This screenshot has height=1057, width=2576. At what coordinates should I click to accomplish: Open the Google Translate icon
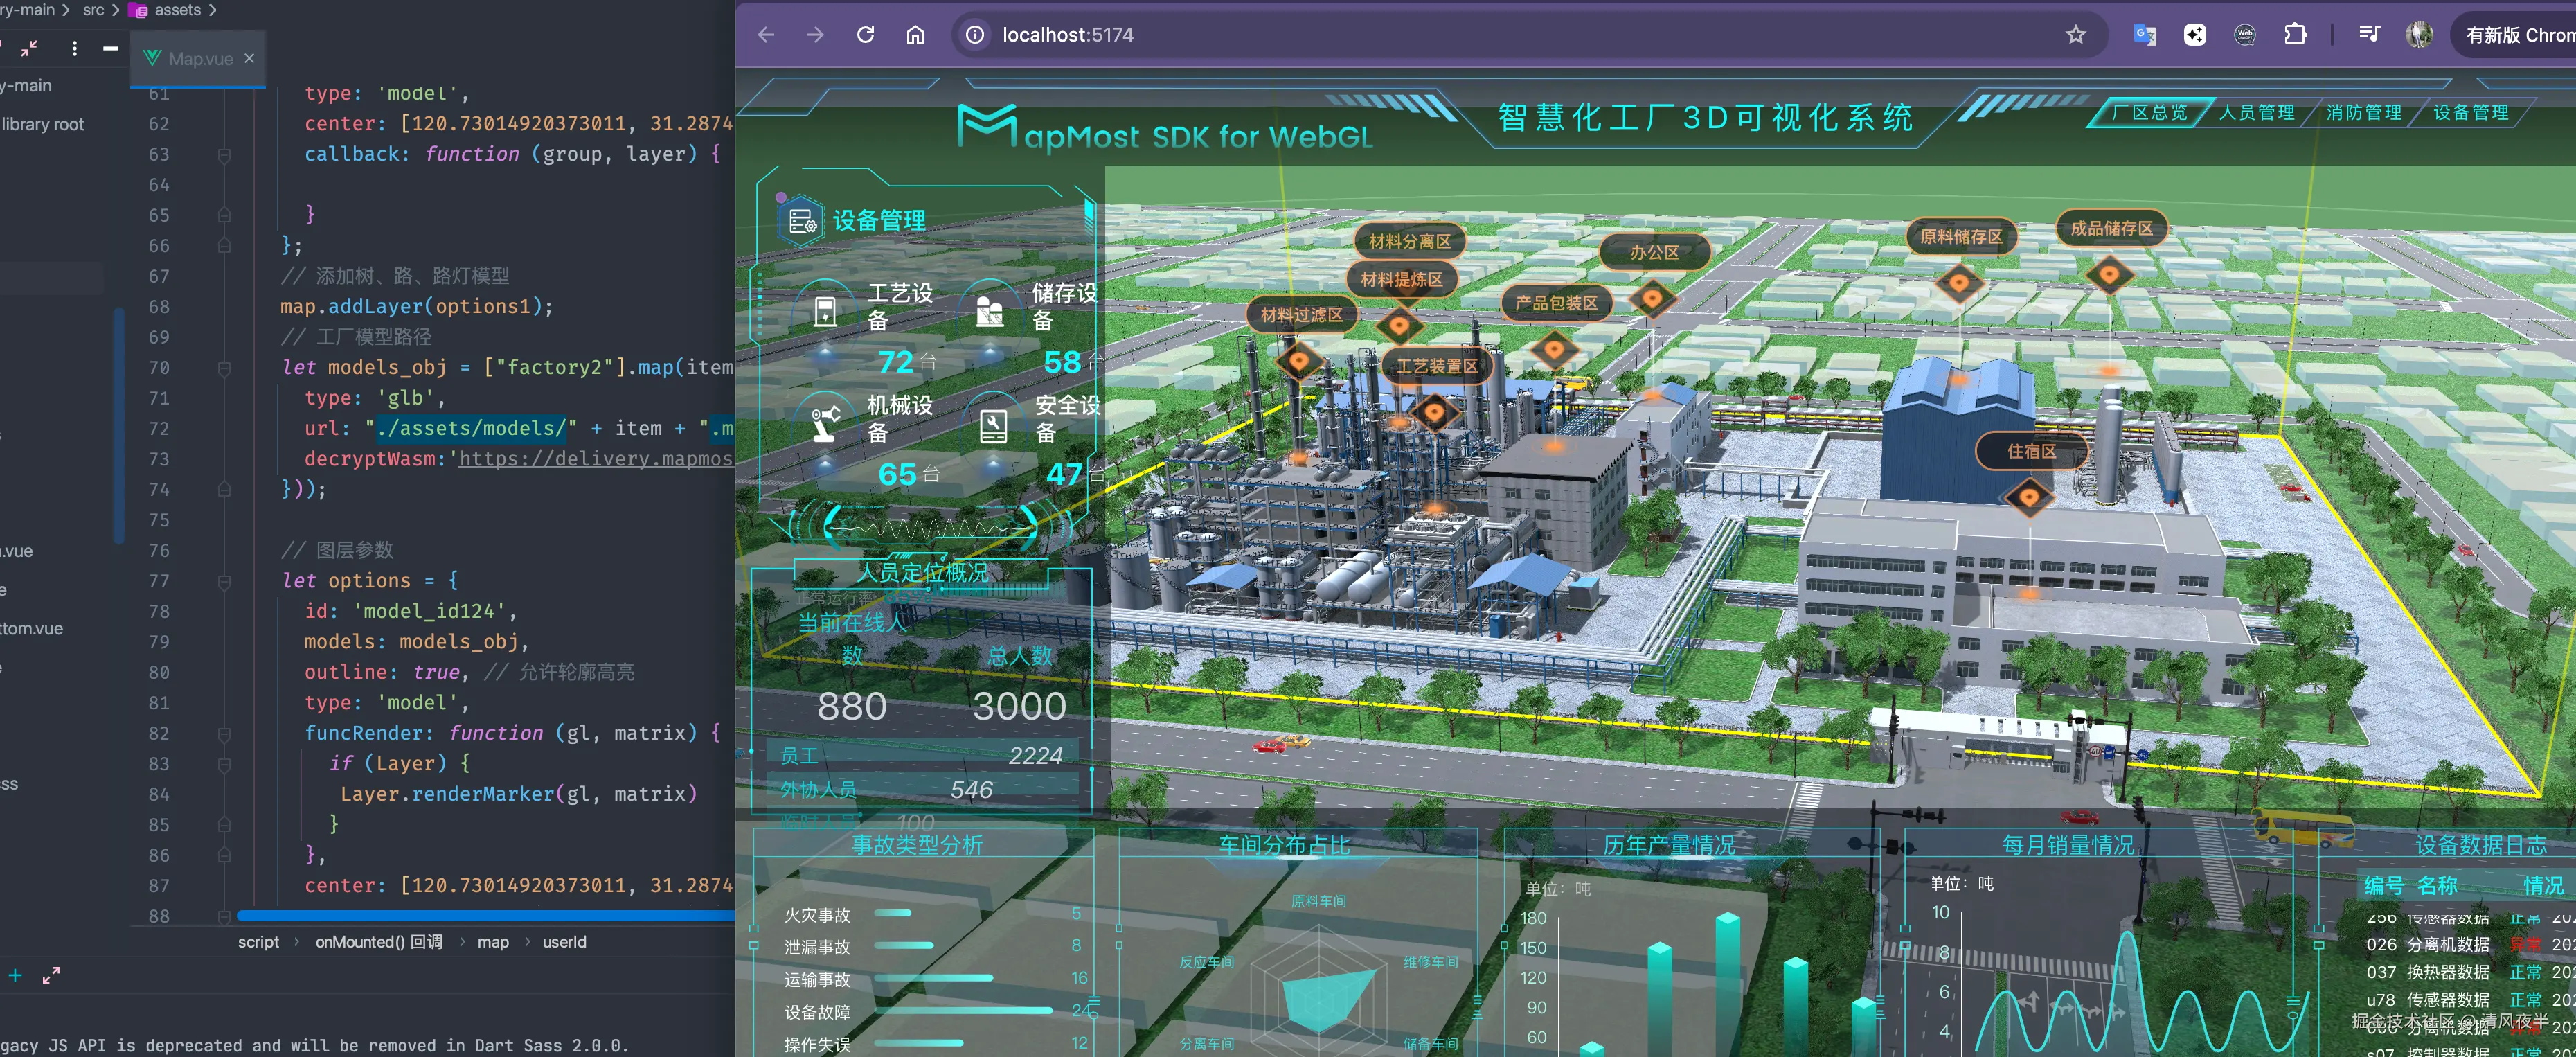tap(2145, 35)
